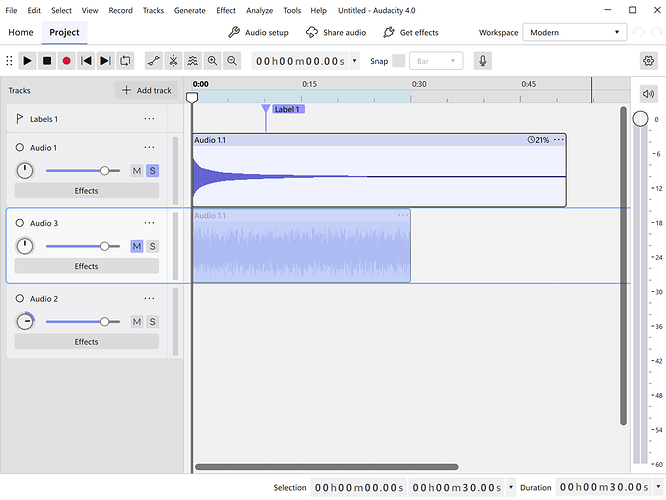Toggle the Loop playback icon
Screen dimensions: 666x500
click(125, 61)
